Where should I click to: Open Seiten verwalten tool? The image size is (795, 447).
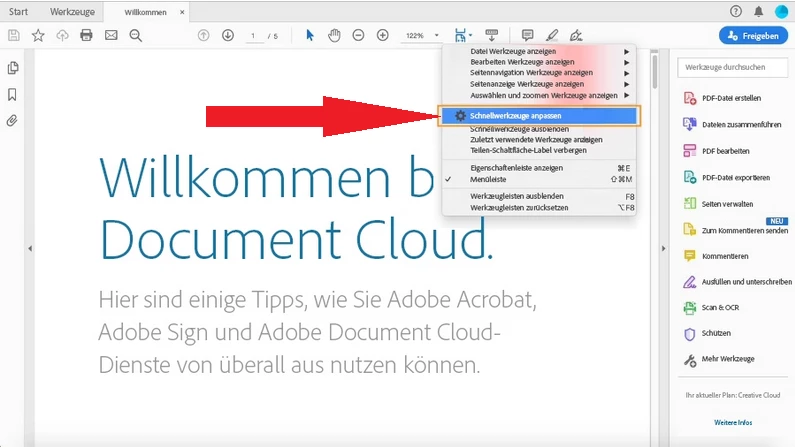click(x=718, y=204)
